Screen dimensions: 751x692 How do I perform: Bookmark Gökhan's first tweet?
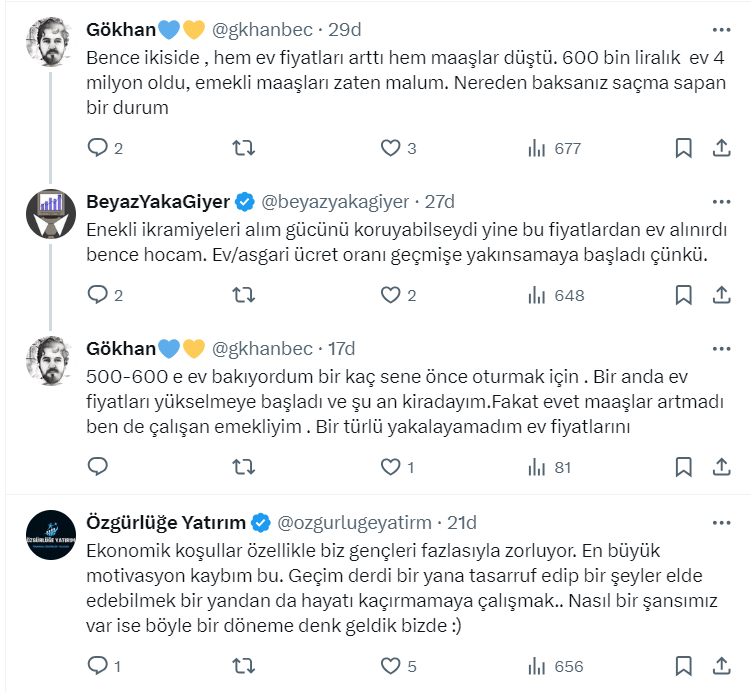[x=683, y=148]
